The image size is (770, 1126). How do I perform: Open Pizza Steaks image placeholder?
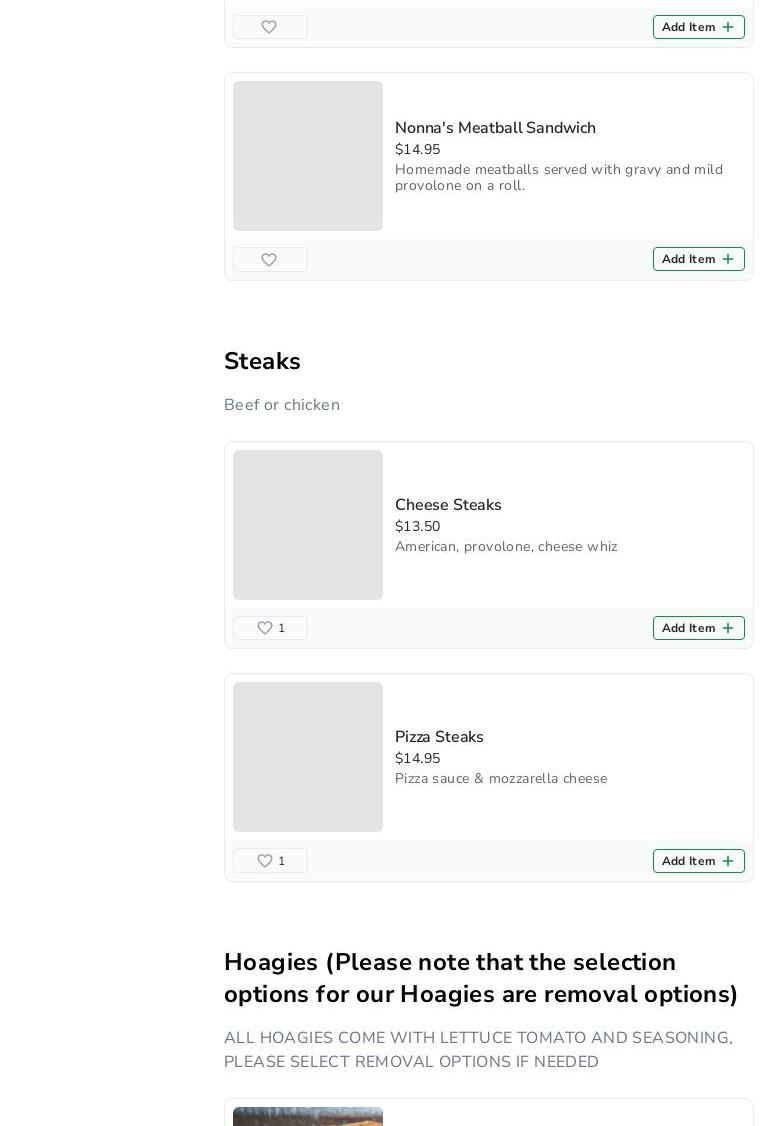(308, 757)
